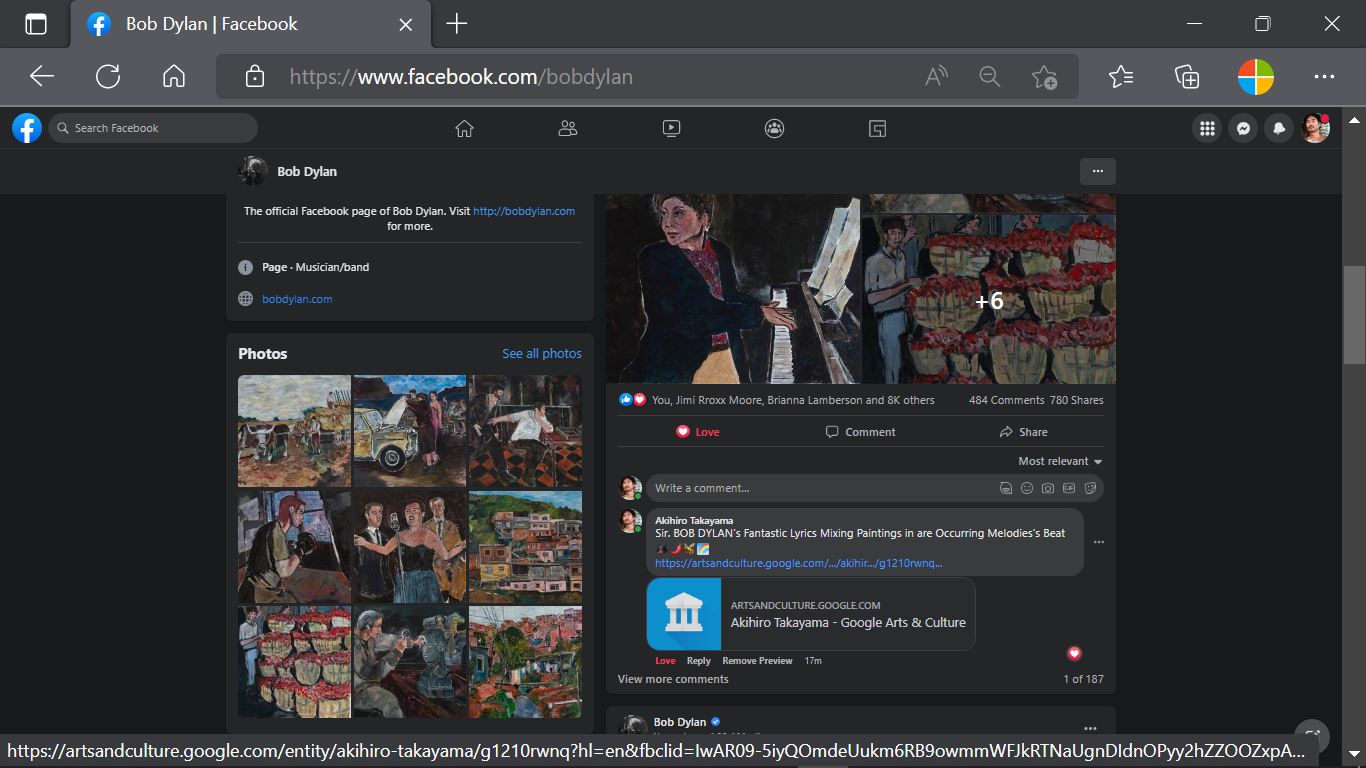The height and width of the screenshot is (768, 1366).
Task: Open the Facebook Home feed icon
Action: (x=464, y=128)
